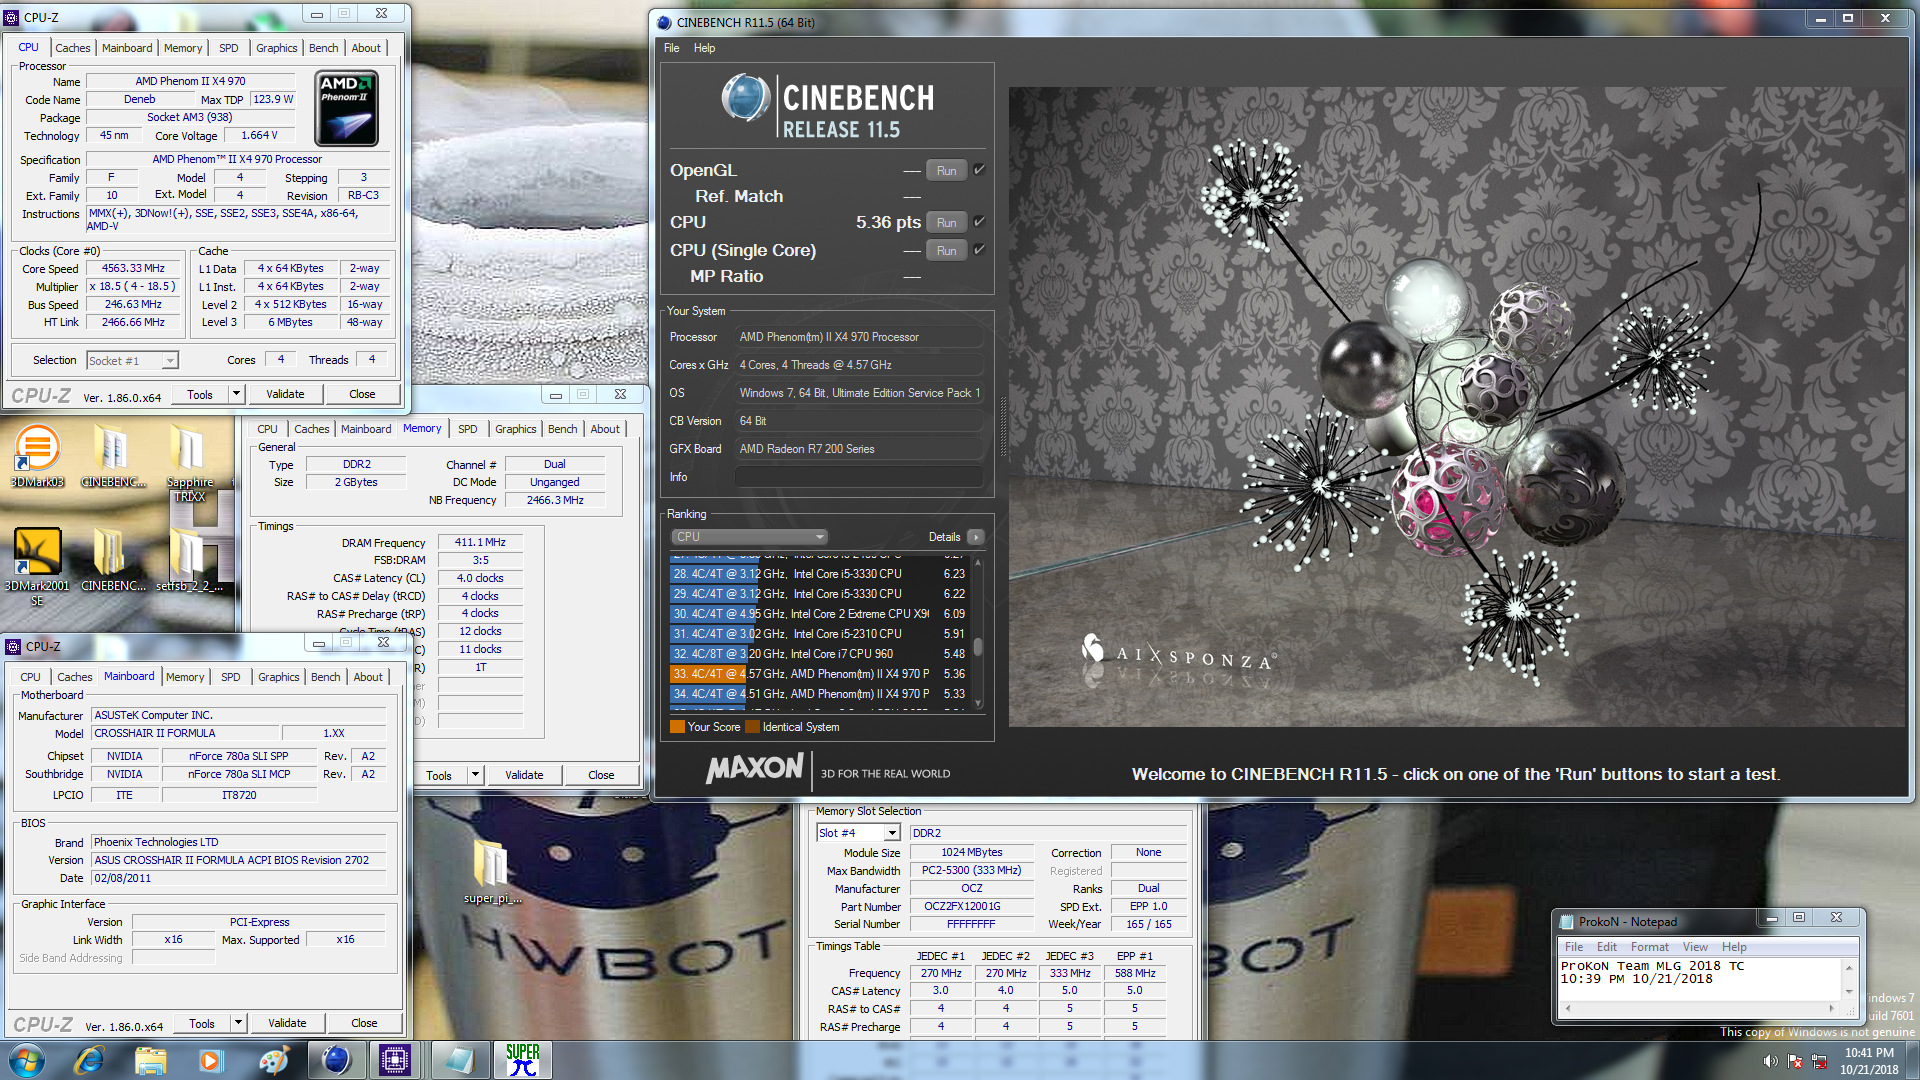This screenshot has width=1920, height=1080.
Task: Click the orange Your Score legend swatch
Action: click(677, 727)
